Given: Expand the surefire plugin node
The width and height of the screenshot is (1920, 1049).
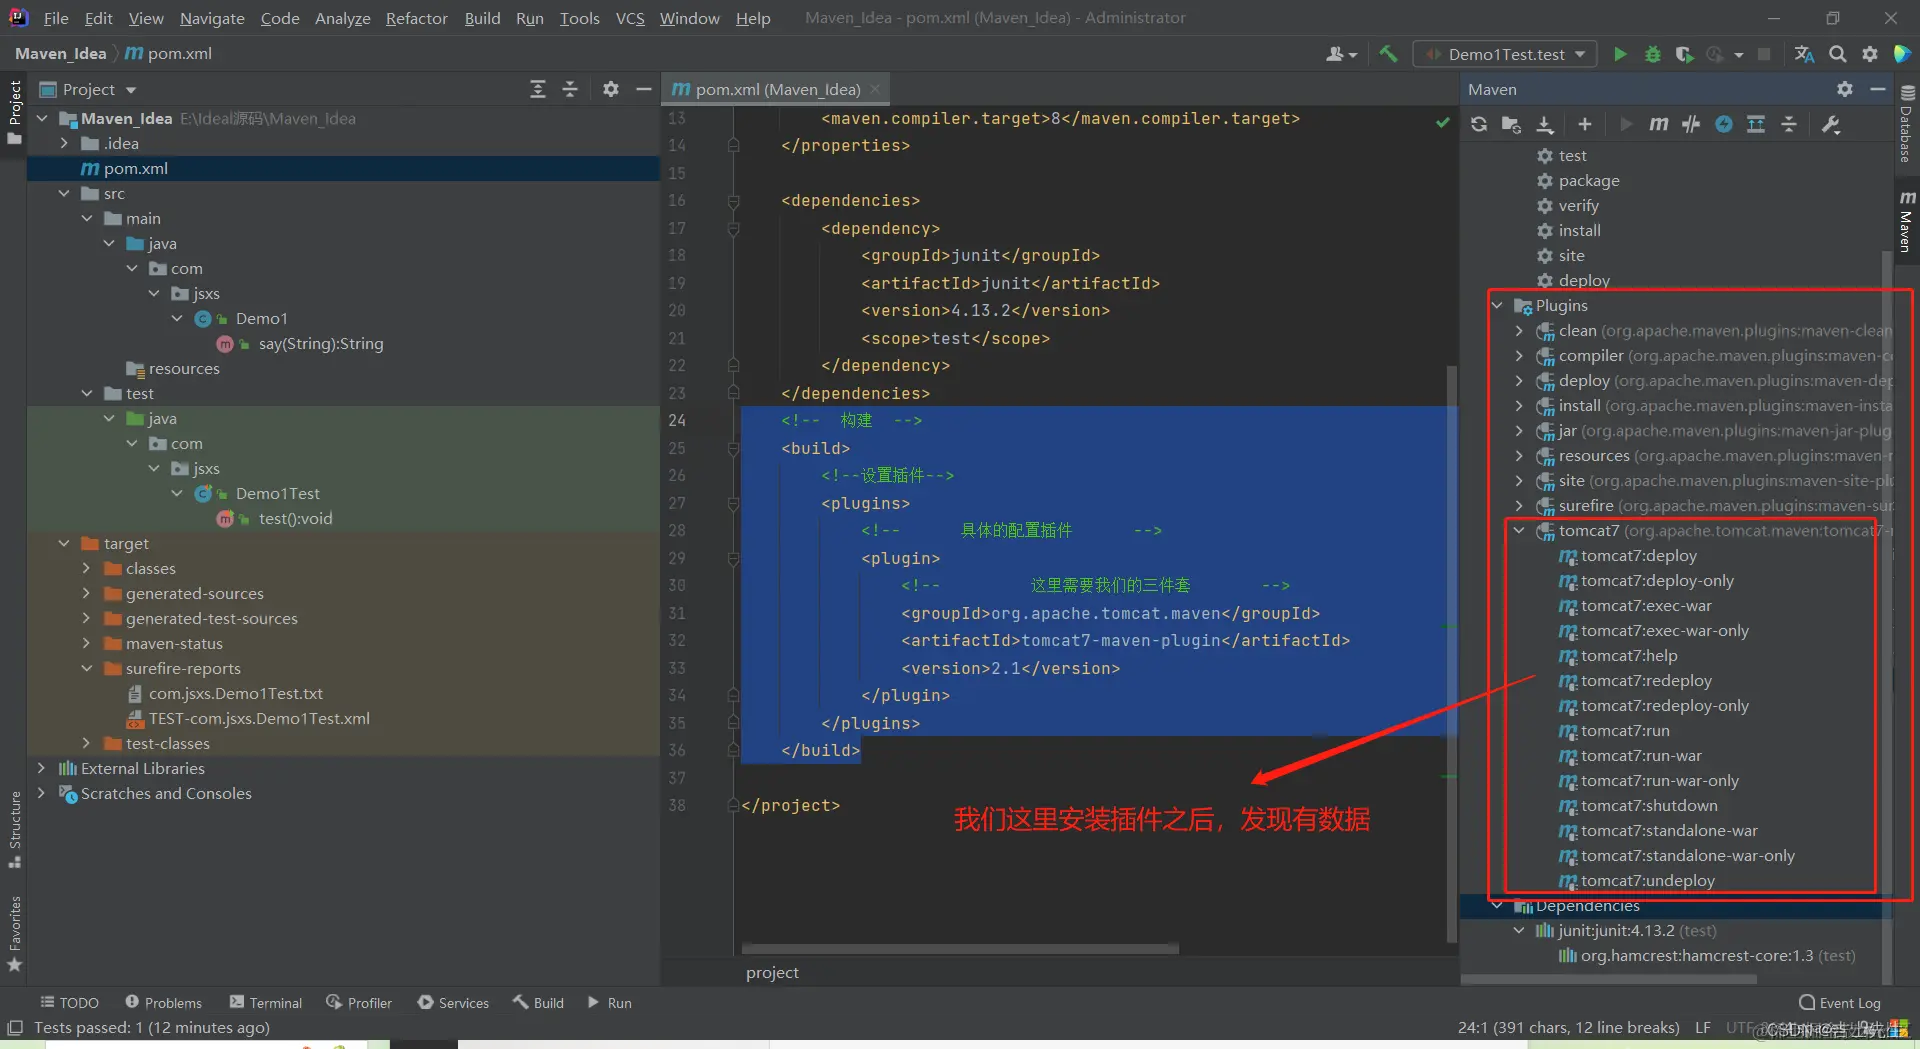Looking at the screenshot, I should coord(1519,506).
